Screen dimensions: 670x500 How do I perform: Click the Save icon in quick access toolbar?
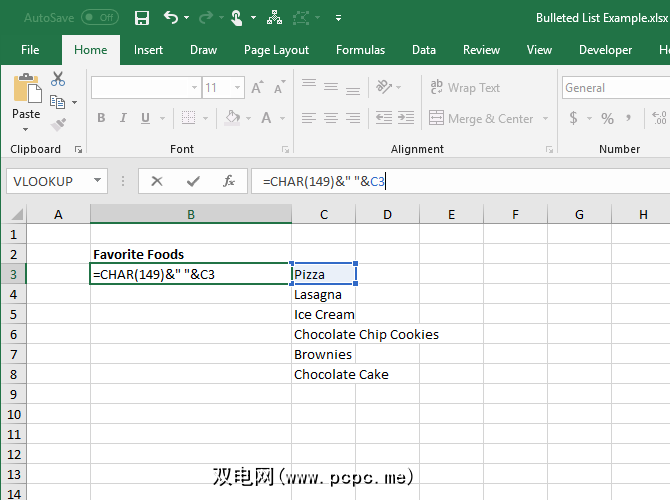[141, 18]
